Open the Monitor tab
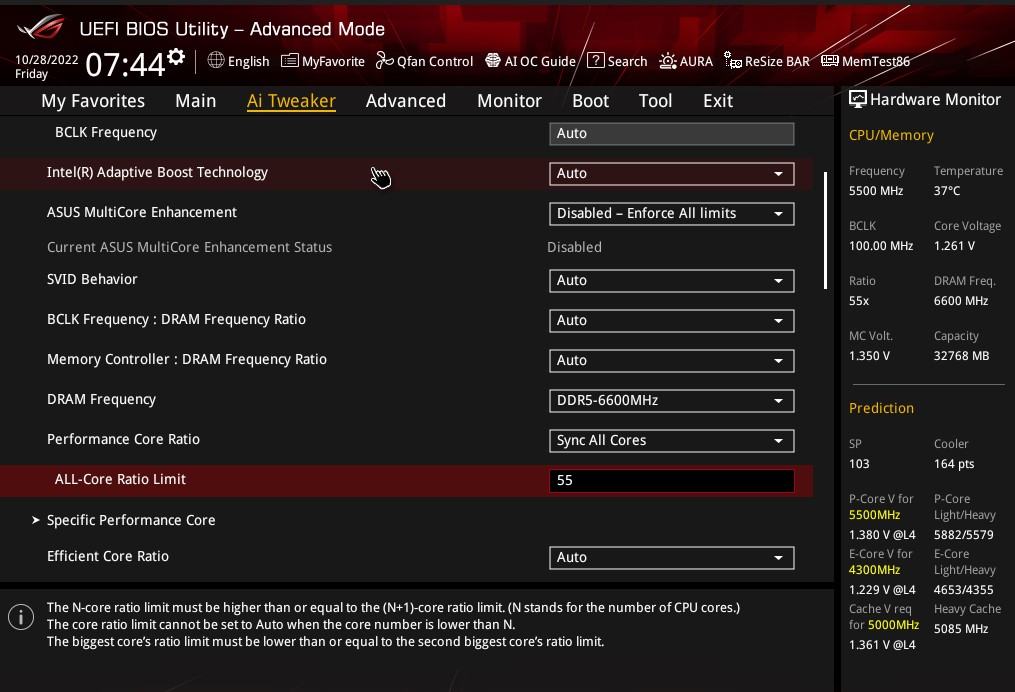The width and height of the screenshot is (1015, 692). [x=509, y=101]
